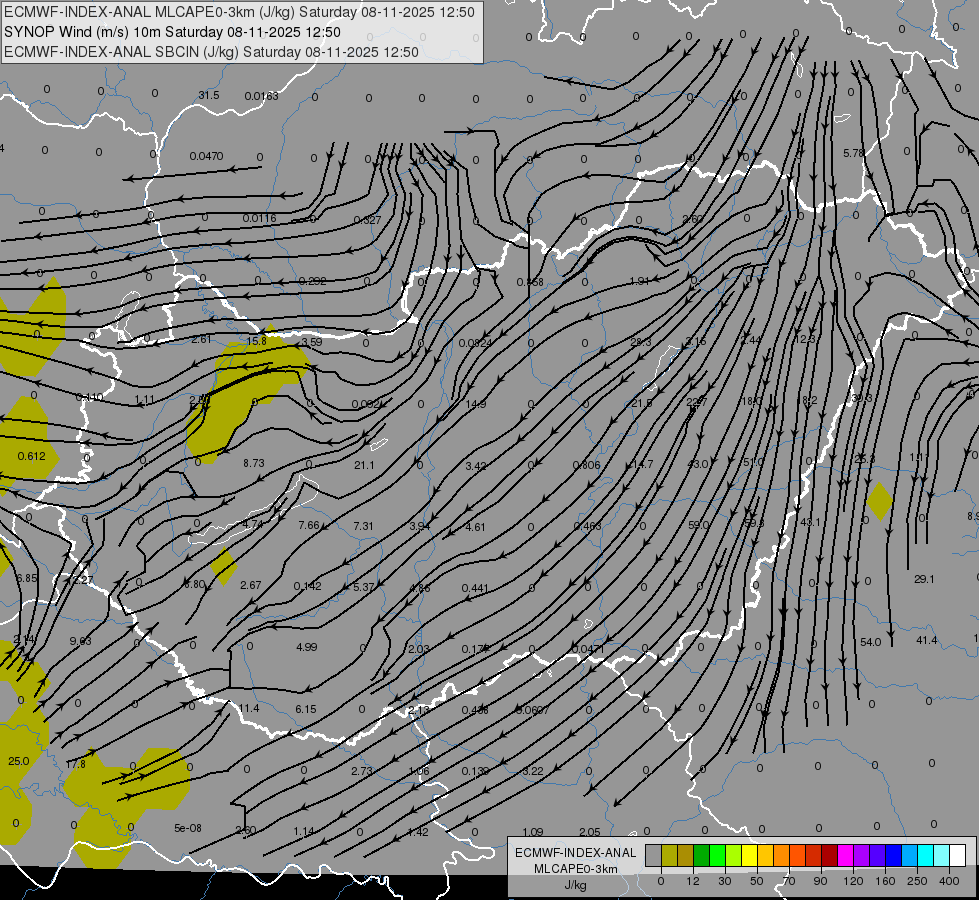
Task: Click the map value 0.612
Action: 31,457
